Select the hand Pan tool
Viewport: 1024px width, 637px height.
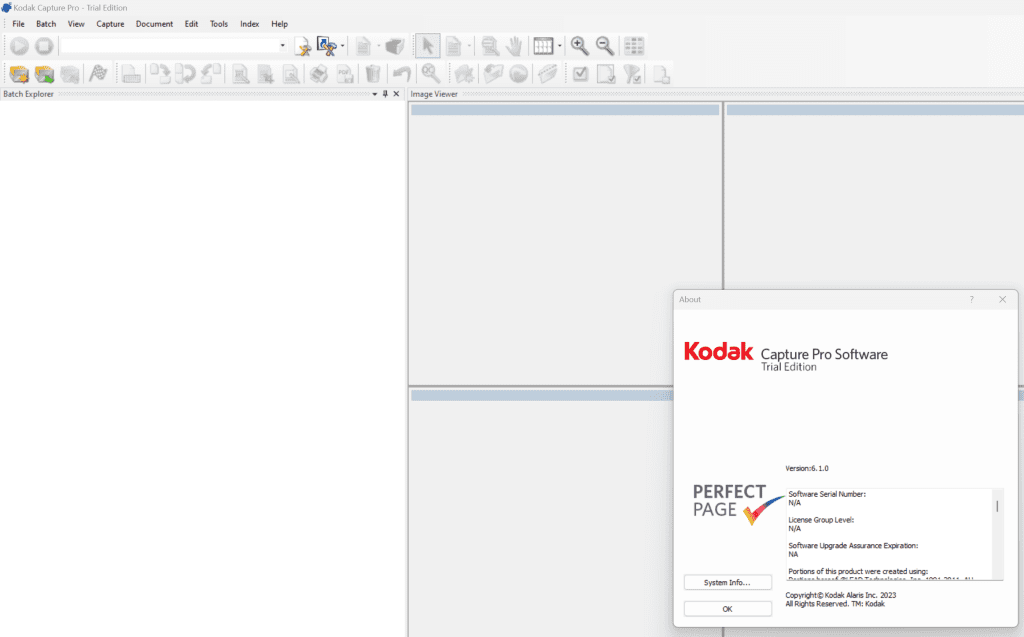pyautogui.click(x=515, y=46)
